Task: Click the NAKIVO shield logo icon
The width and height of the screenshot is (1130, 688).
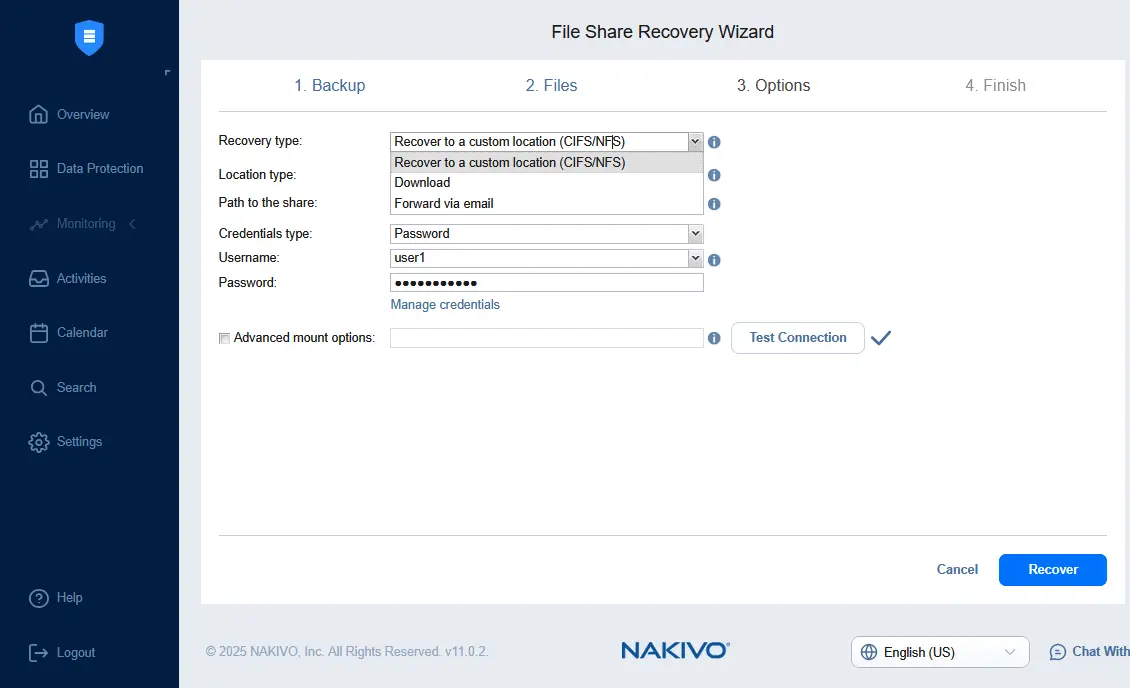Action: (89, 37)
